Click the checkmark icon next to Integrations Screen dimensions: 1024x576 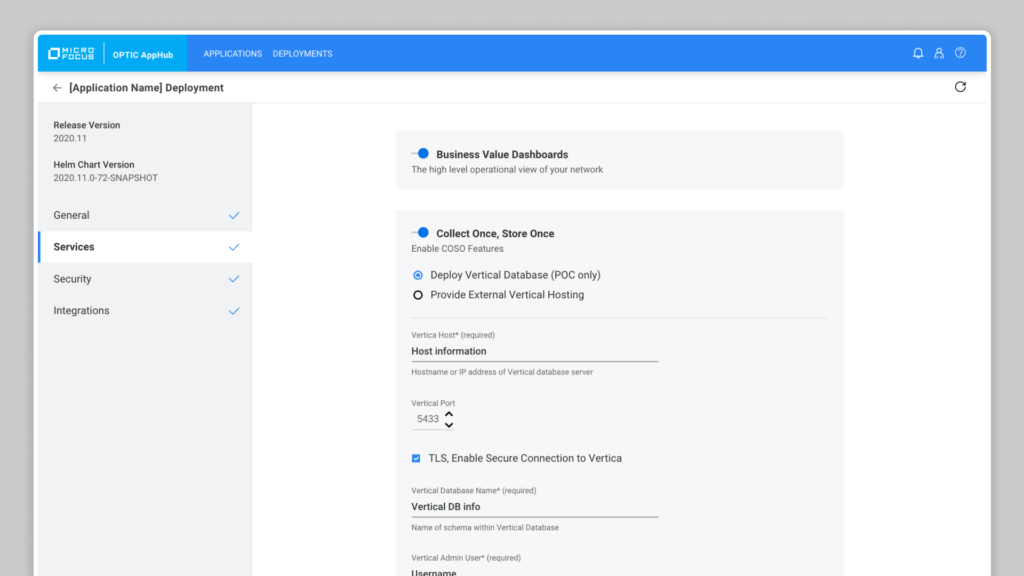(234, 311)
